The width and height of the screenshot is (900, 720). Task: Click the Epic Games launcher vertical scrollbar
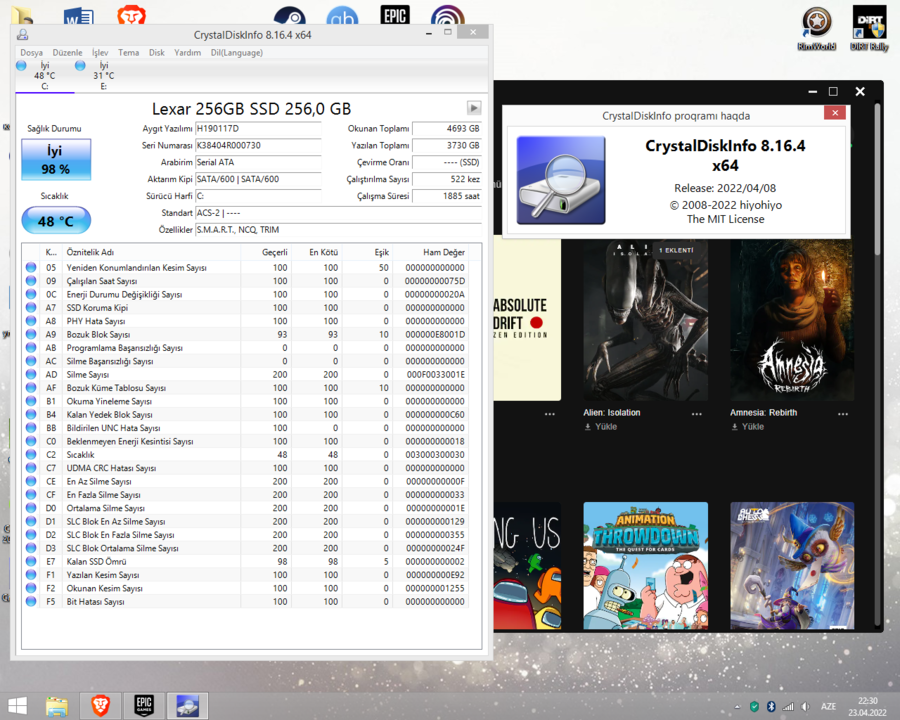click(877, 179)
